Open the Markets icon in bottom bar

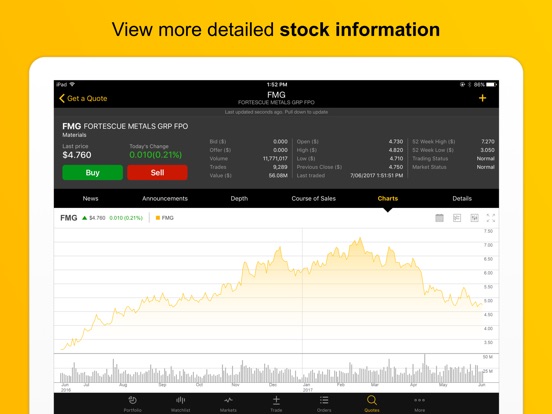[228, 400]
